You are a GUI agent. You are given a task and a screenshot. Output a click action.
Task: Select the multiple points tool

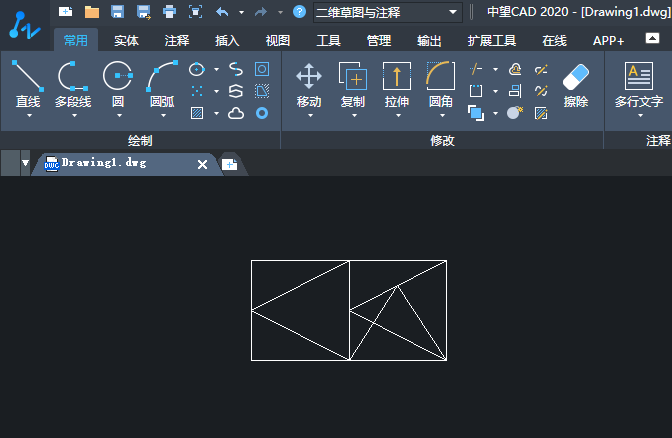tap(197, 91)
